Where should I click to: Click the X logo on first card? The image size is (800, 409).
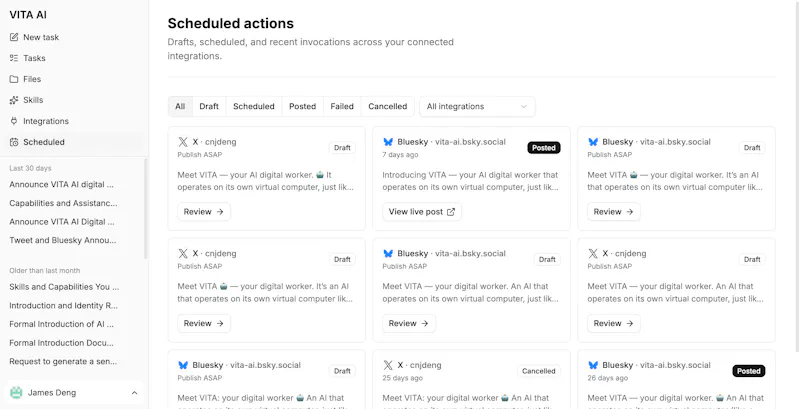coord(183,142)
